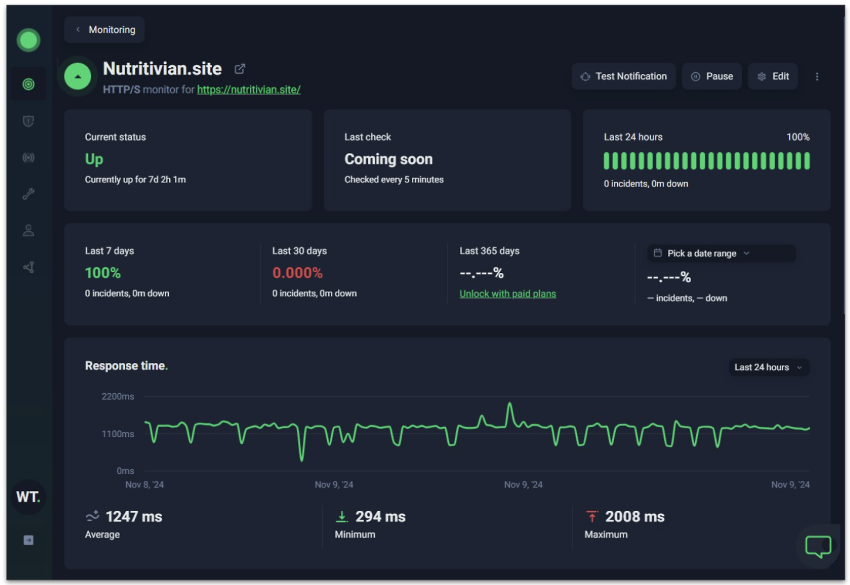
Task: Open the Last 24 hours response time dropdown
Action: pyautogui.click(x=769, y=367)
